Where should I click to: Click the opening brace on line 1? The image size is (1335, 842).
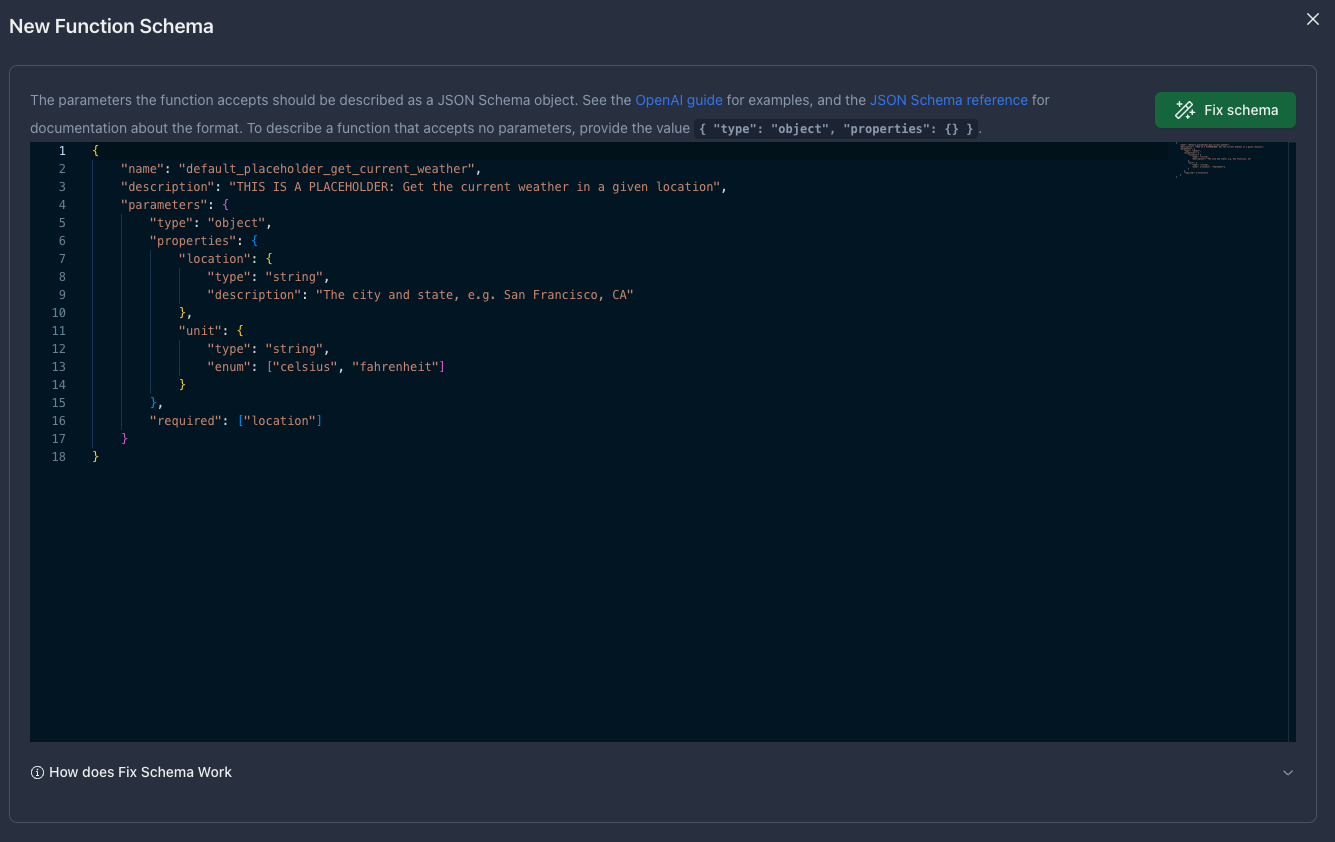[95, 150]
